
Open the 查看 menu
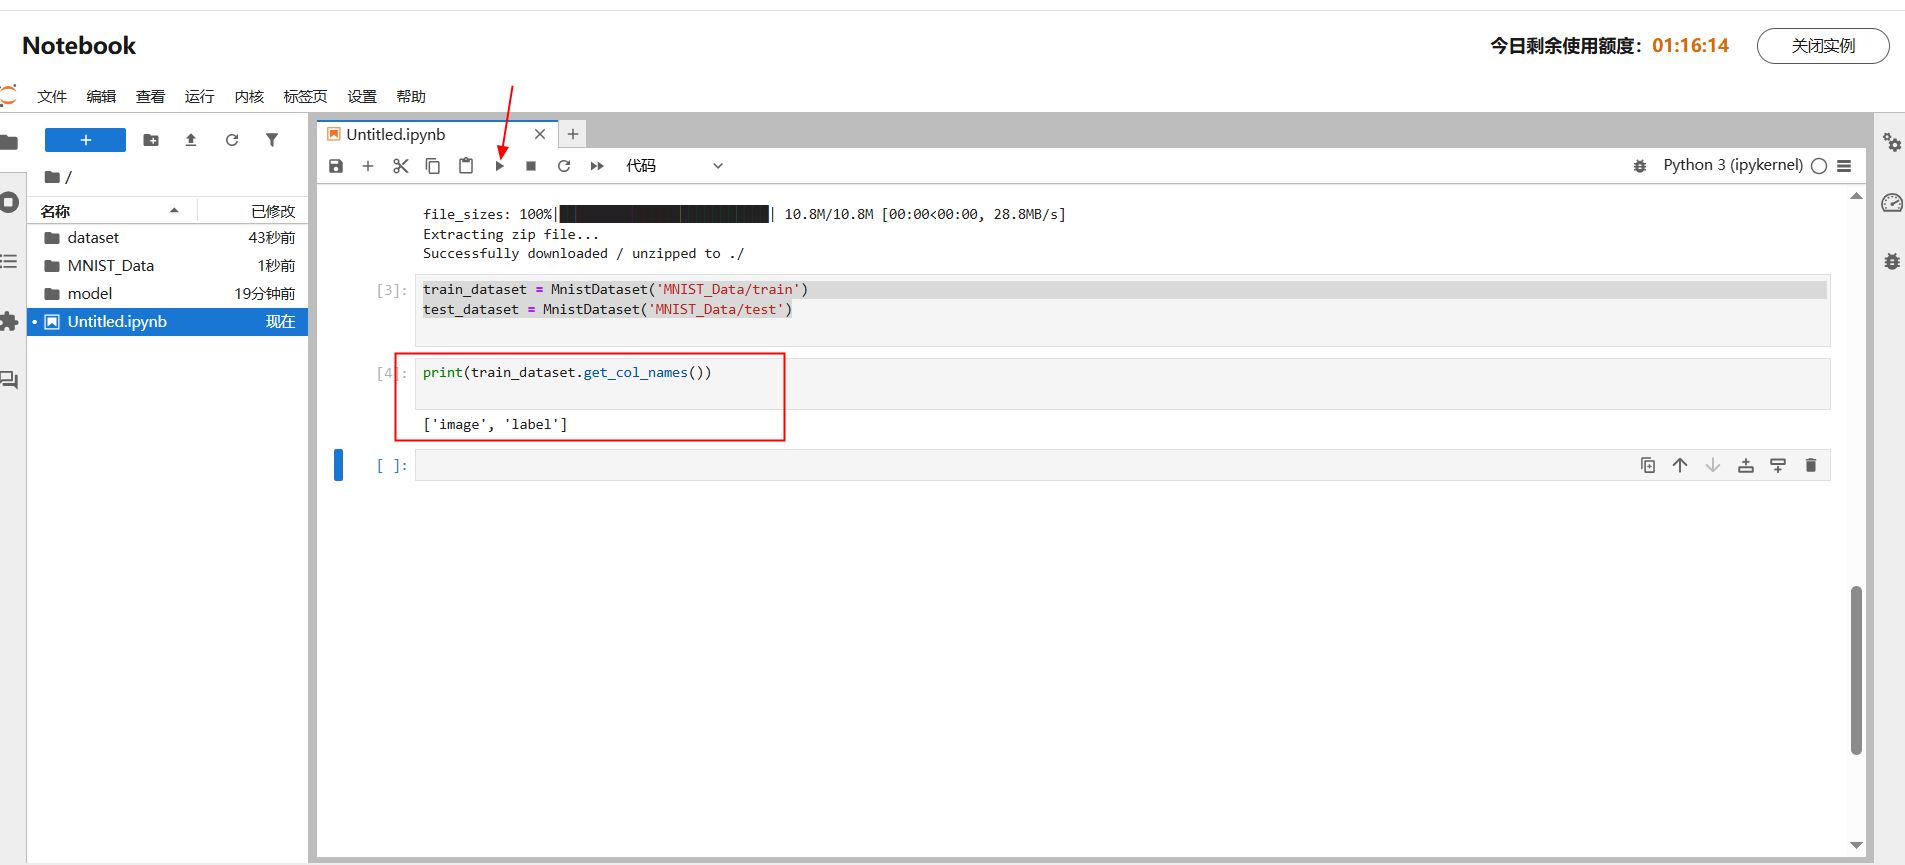tap(150, 96)
